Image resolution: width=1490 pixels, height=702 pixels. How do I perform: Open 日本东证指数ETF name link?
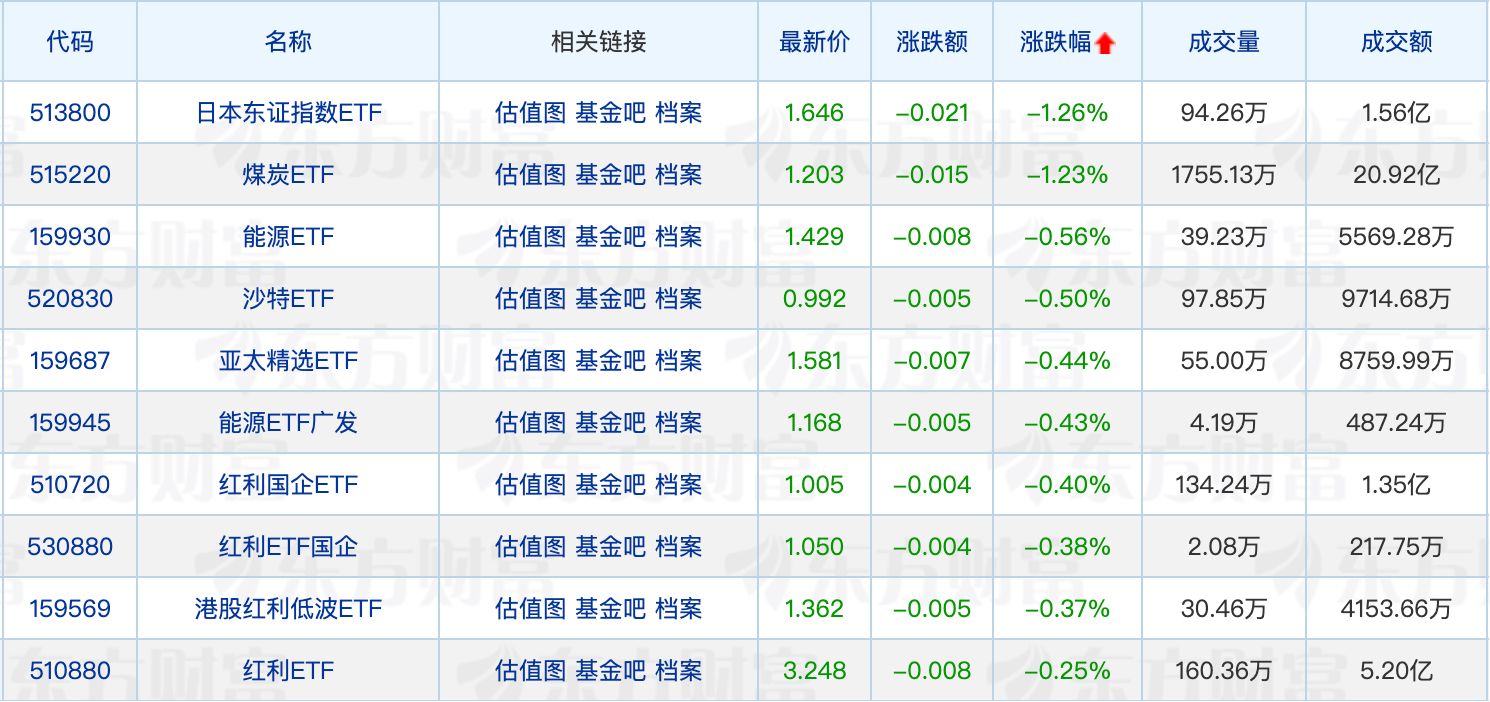(288, 113)
